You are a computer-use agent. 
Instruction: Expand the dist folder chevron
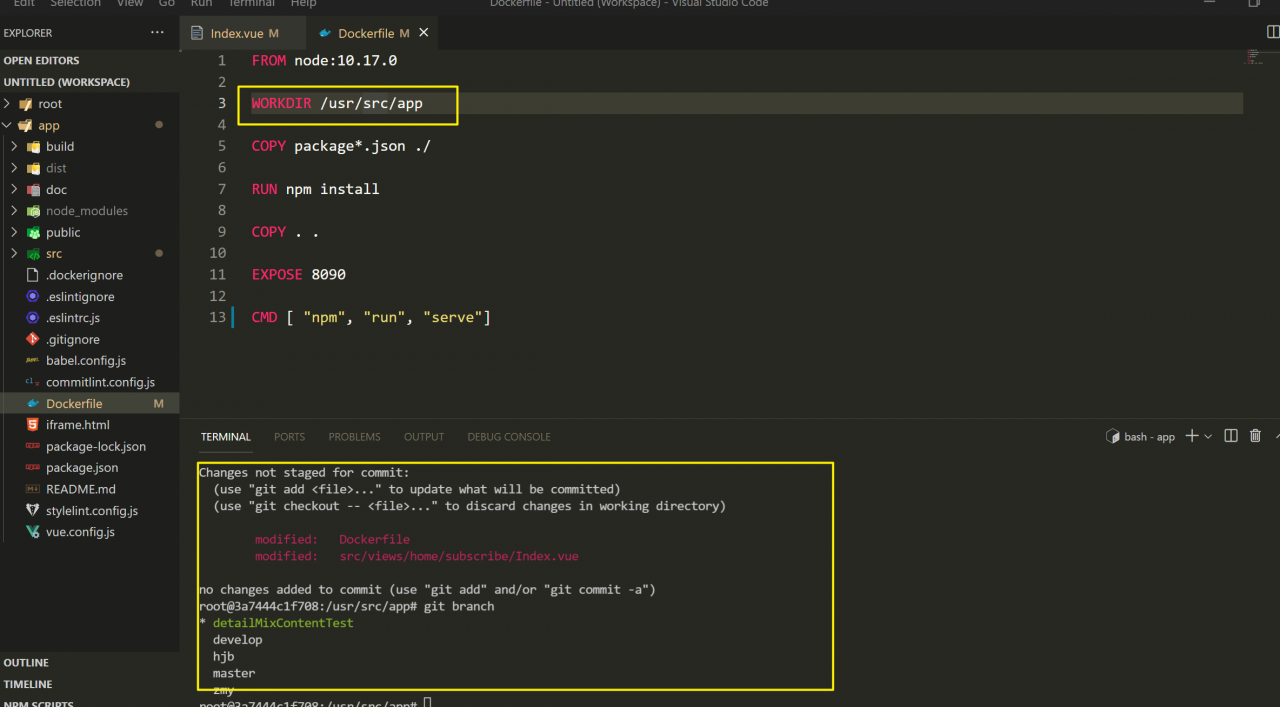point(15,168)
